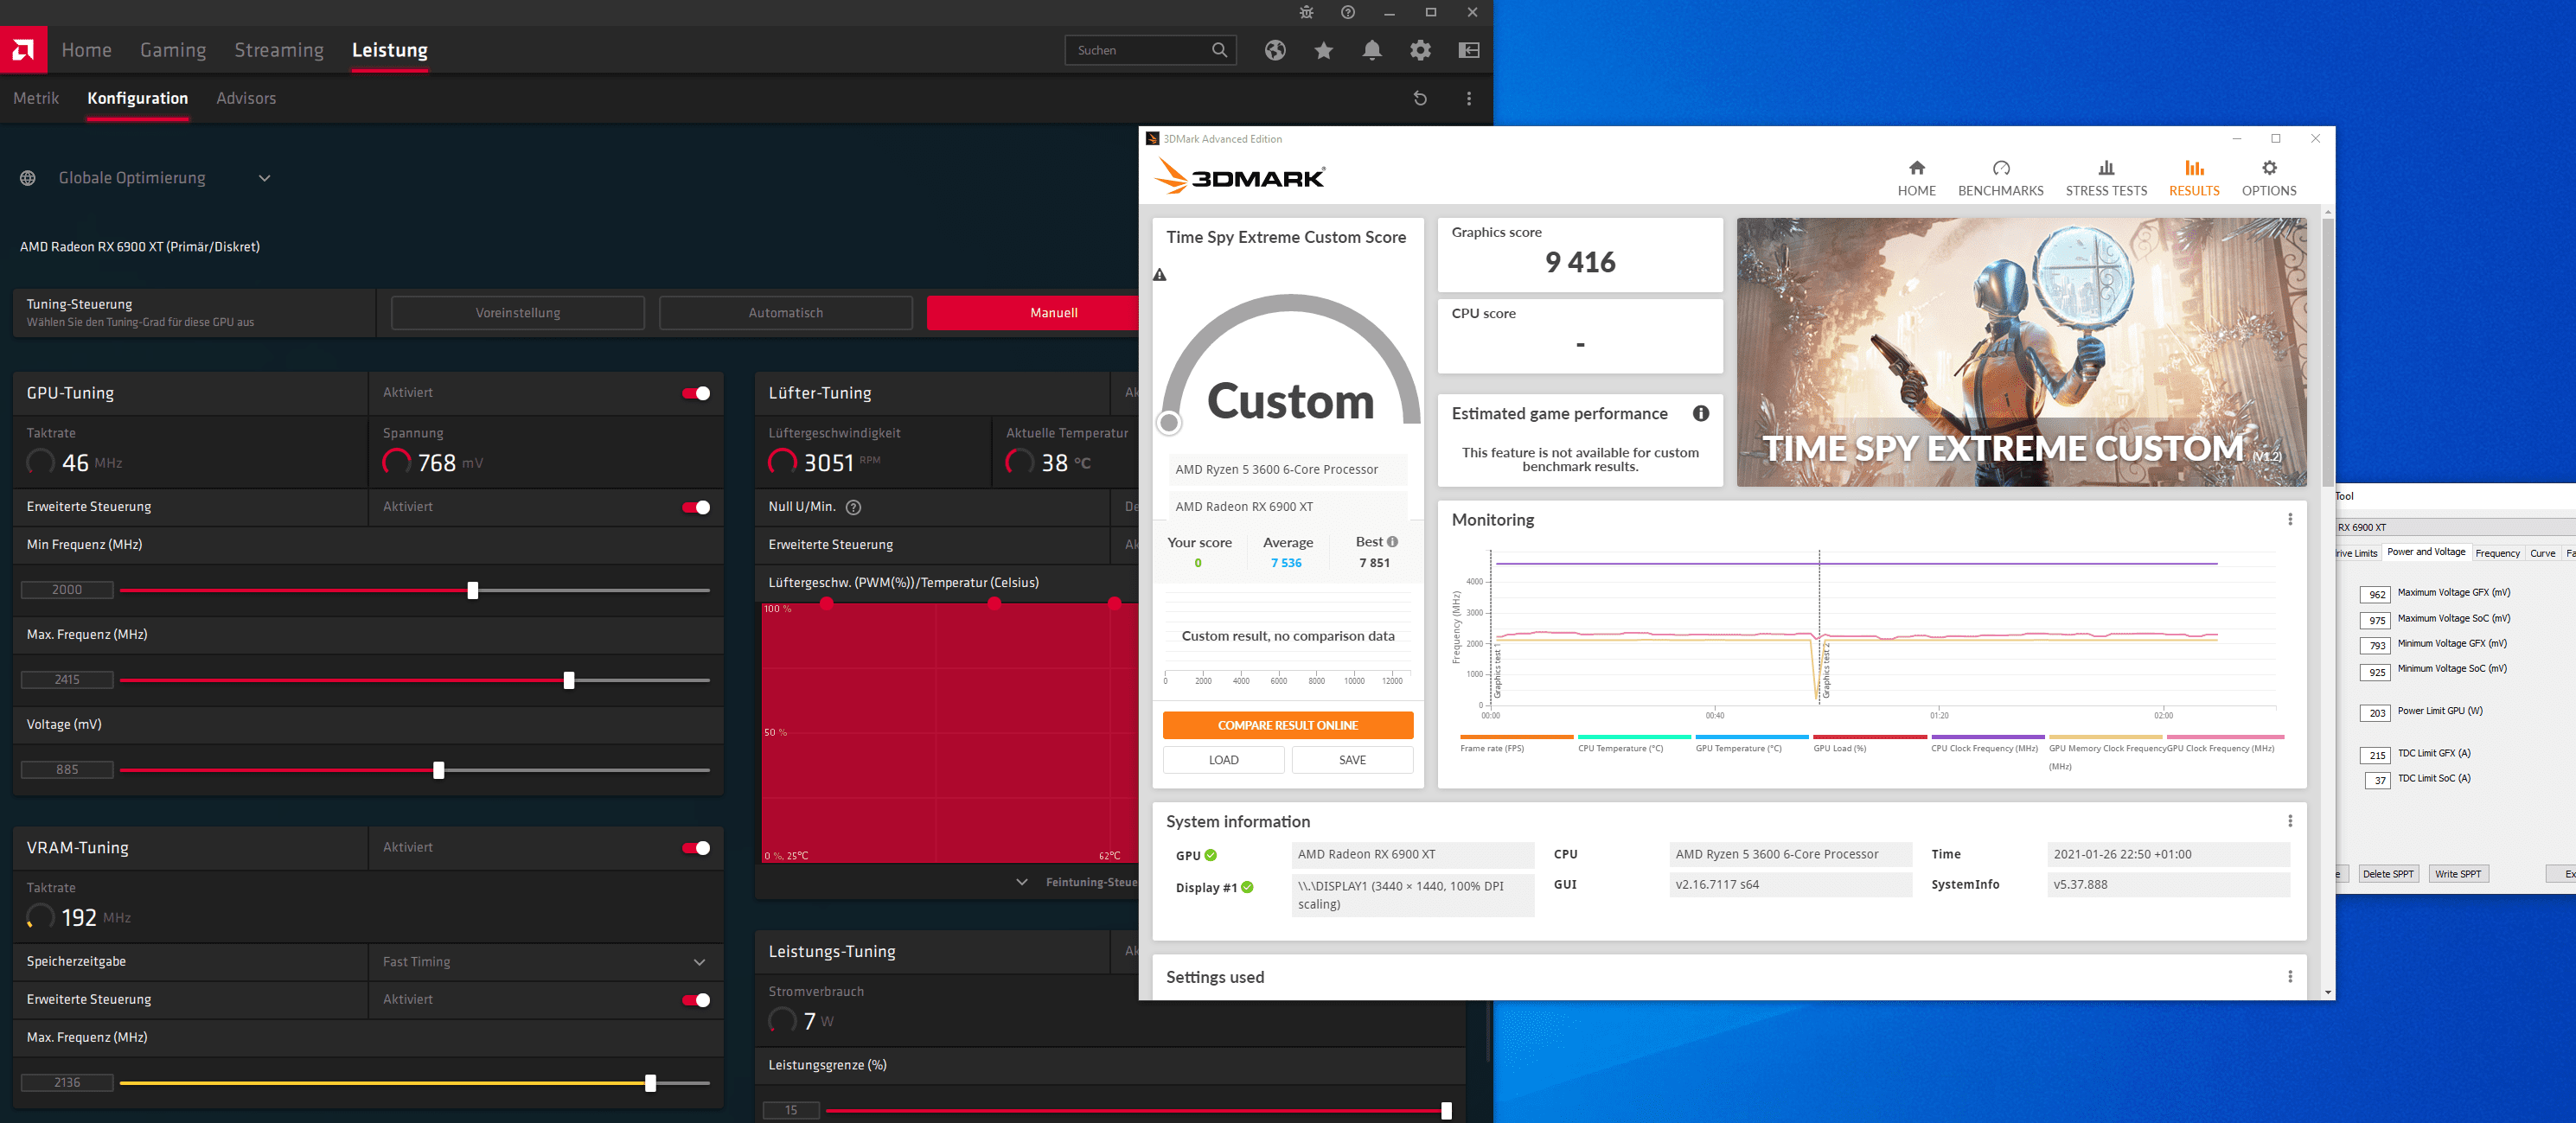The height and width of the screenshot is (1123, 2576).
Task: Open 3DMark RESULTS icon
Action: pyautogui.click(x=2194, y=168)
